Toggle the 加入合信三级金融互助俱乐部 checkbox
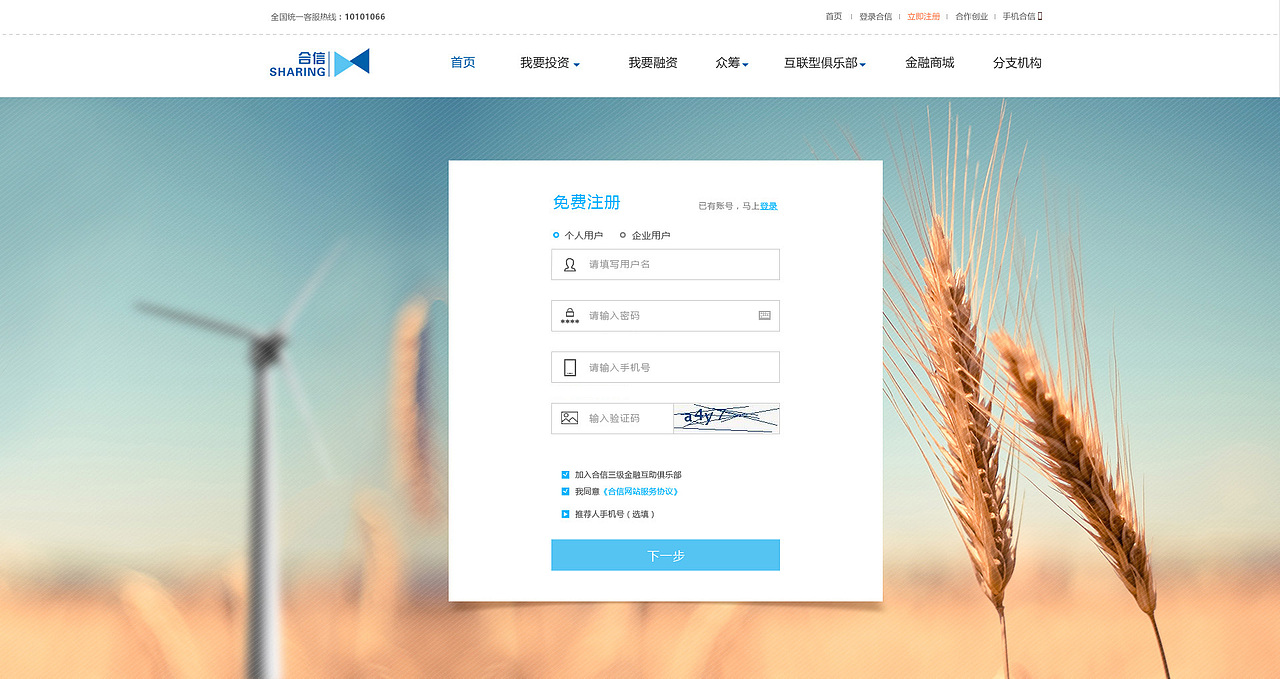Image resolution: width=1280 pixels, height=679 pixels. (x=565, y=475)
